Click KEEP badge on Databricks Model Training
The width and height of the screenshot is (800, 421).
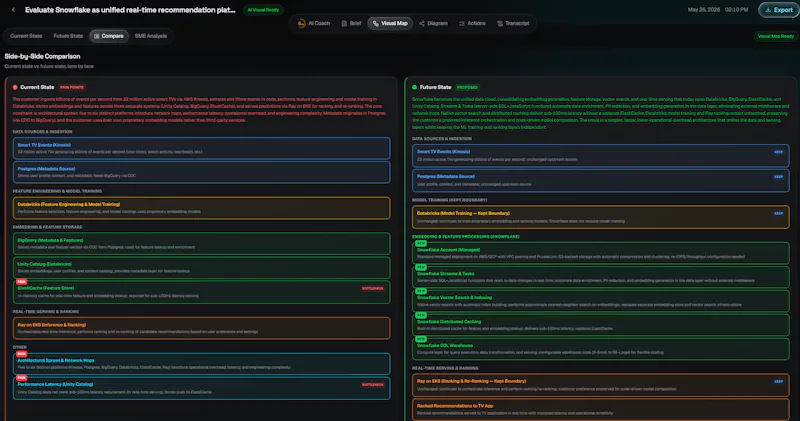779,213
